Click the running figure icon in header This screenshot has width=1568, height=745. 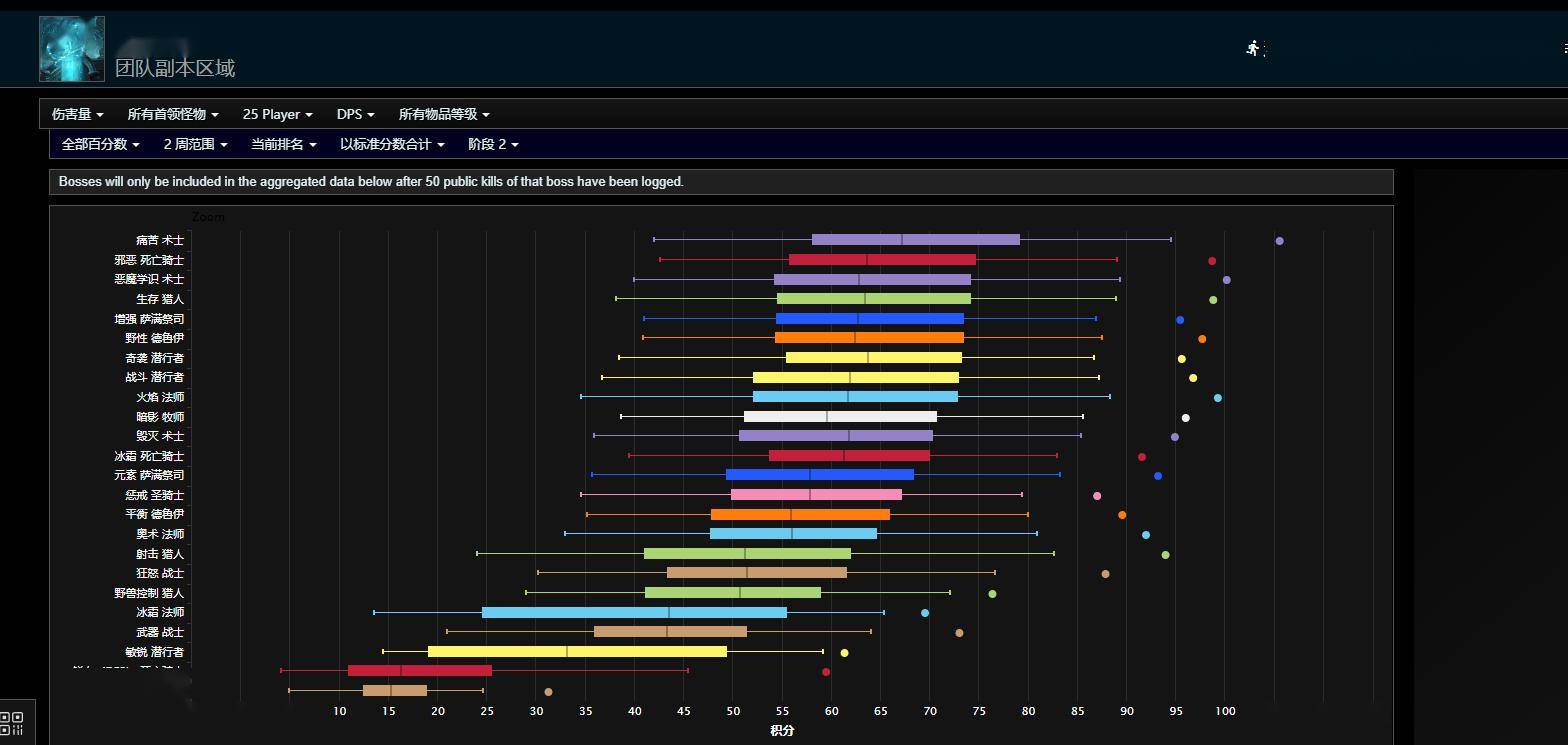[1254, 48]
